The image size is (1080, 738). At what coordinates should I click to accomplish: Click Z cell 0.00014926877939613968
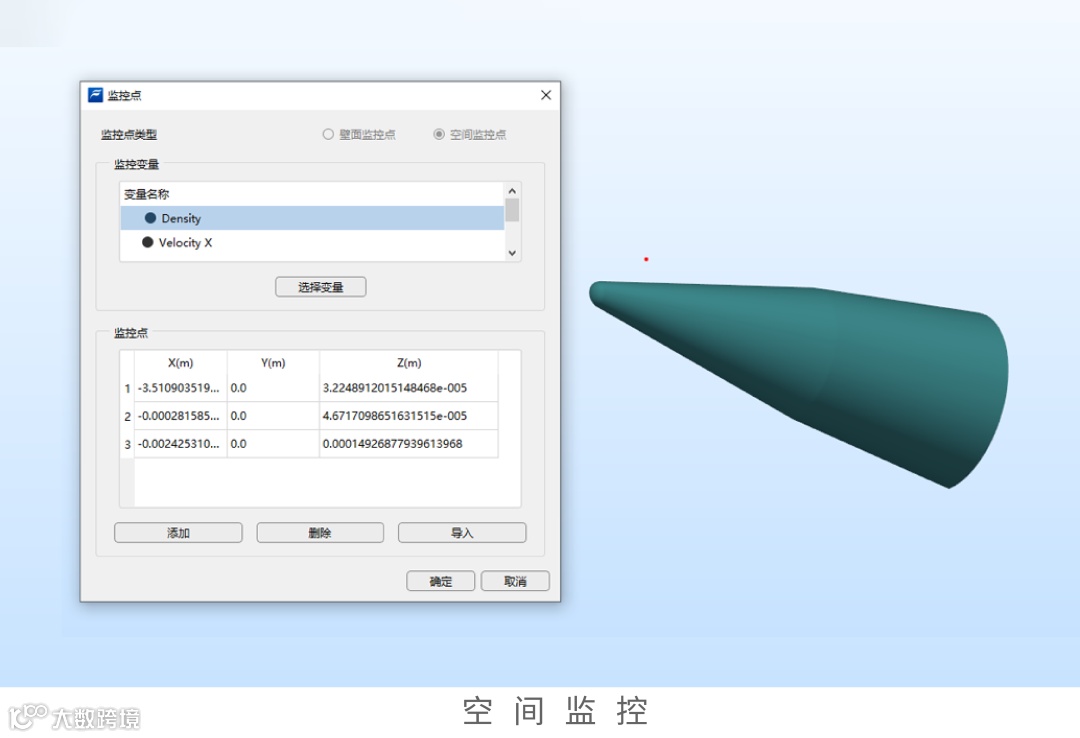point(409,444)
